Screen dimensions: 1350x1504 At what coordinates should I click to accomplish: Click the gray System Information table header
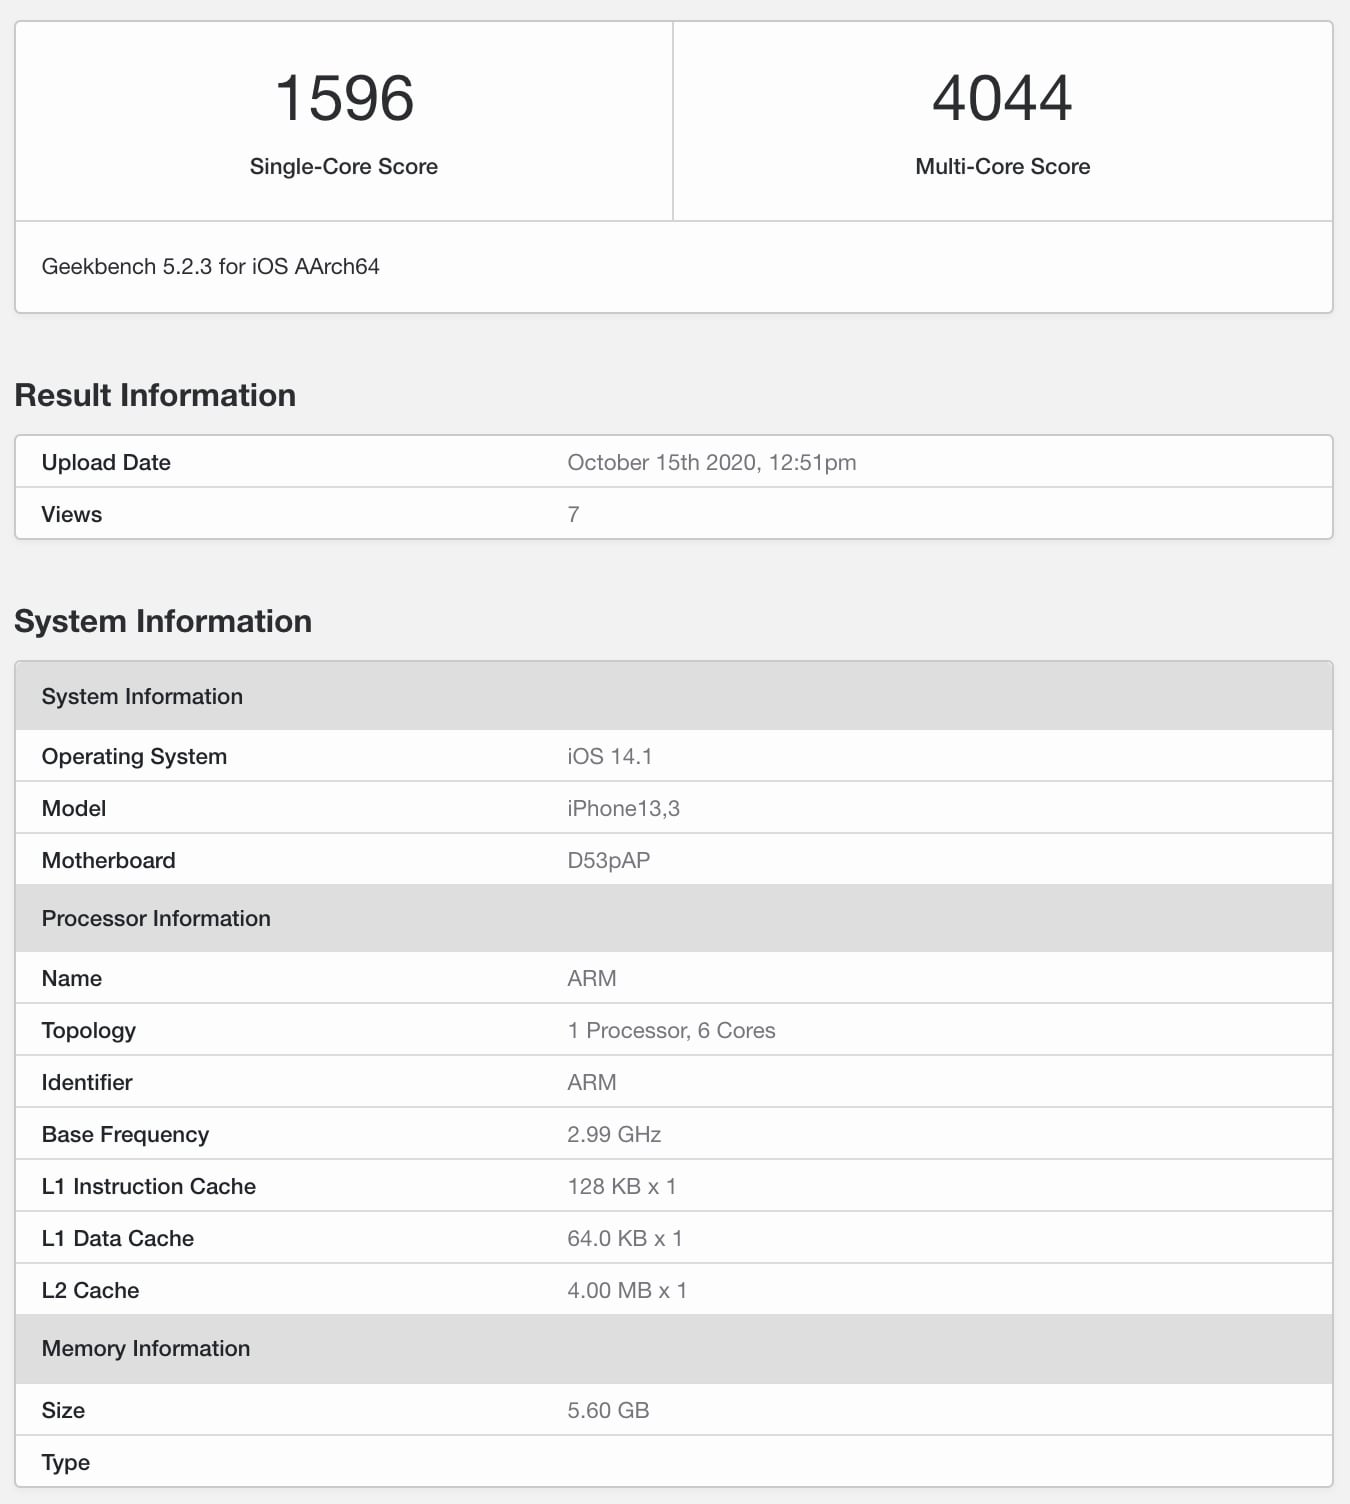tap(142, 696)
